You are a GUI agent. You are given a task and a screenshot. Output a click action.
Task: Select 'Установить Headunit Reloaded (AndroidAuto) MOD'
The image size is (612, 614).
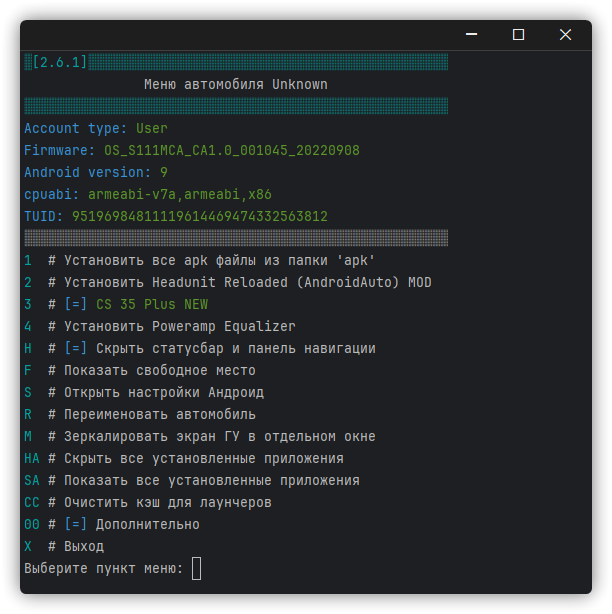click(x=248, y=283)
